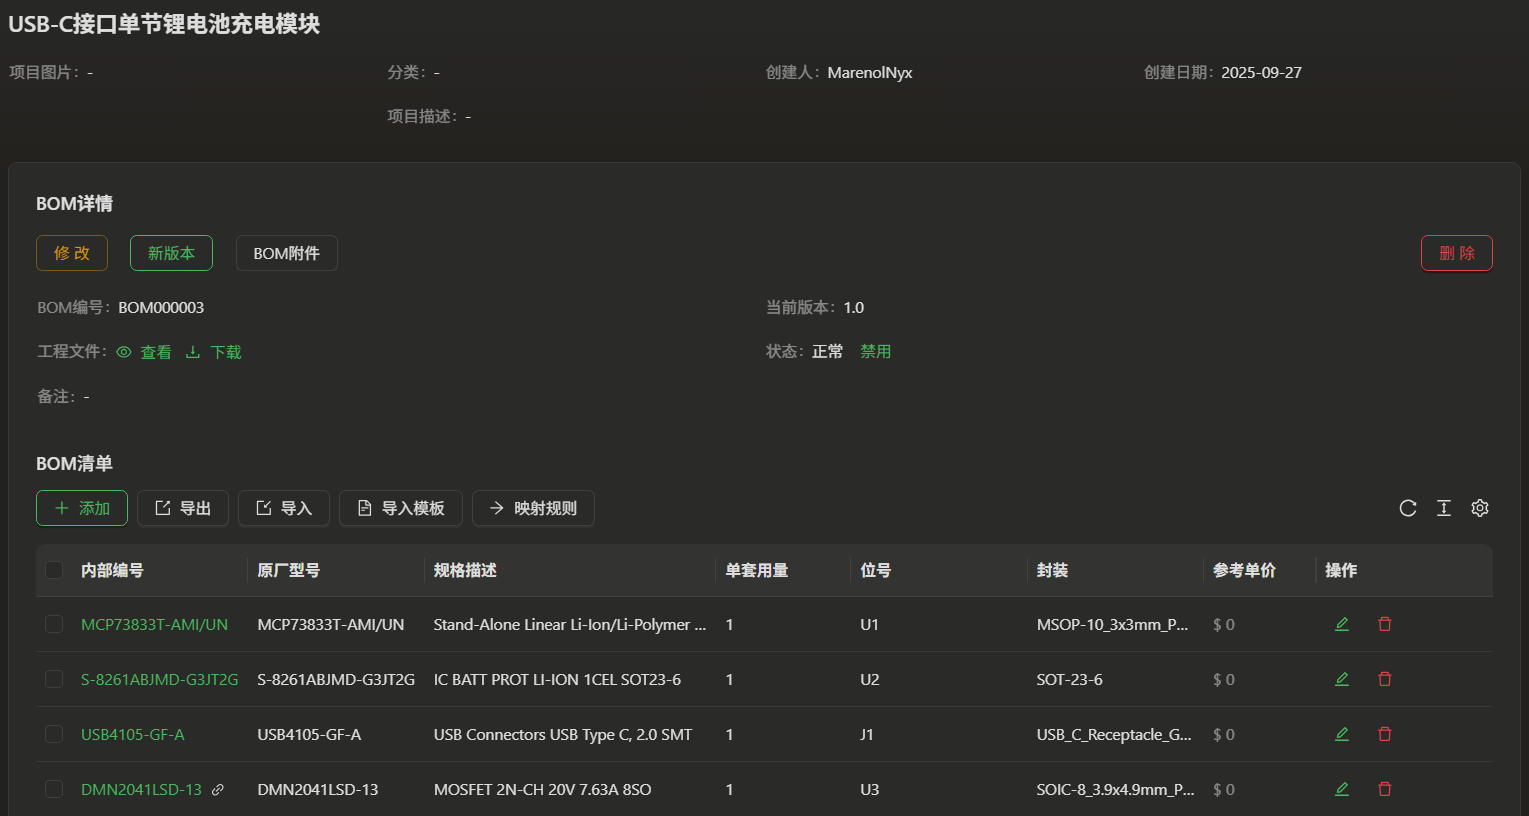Click the 导入模板 button
1529x816 pixels.
(x=400, y=508)
